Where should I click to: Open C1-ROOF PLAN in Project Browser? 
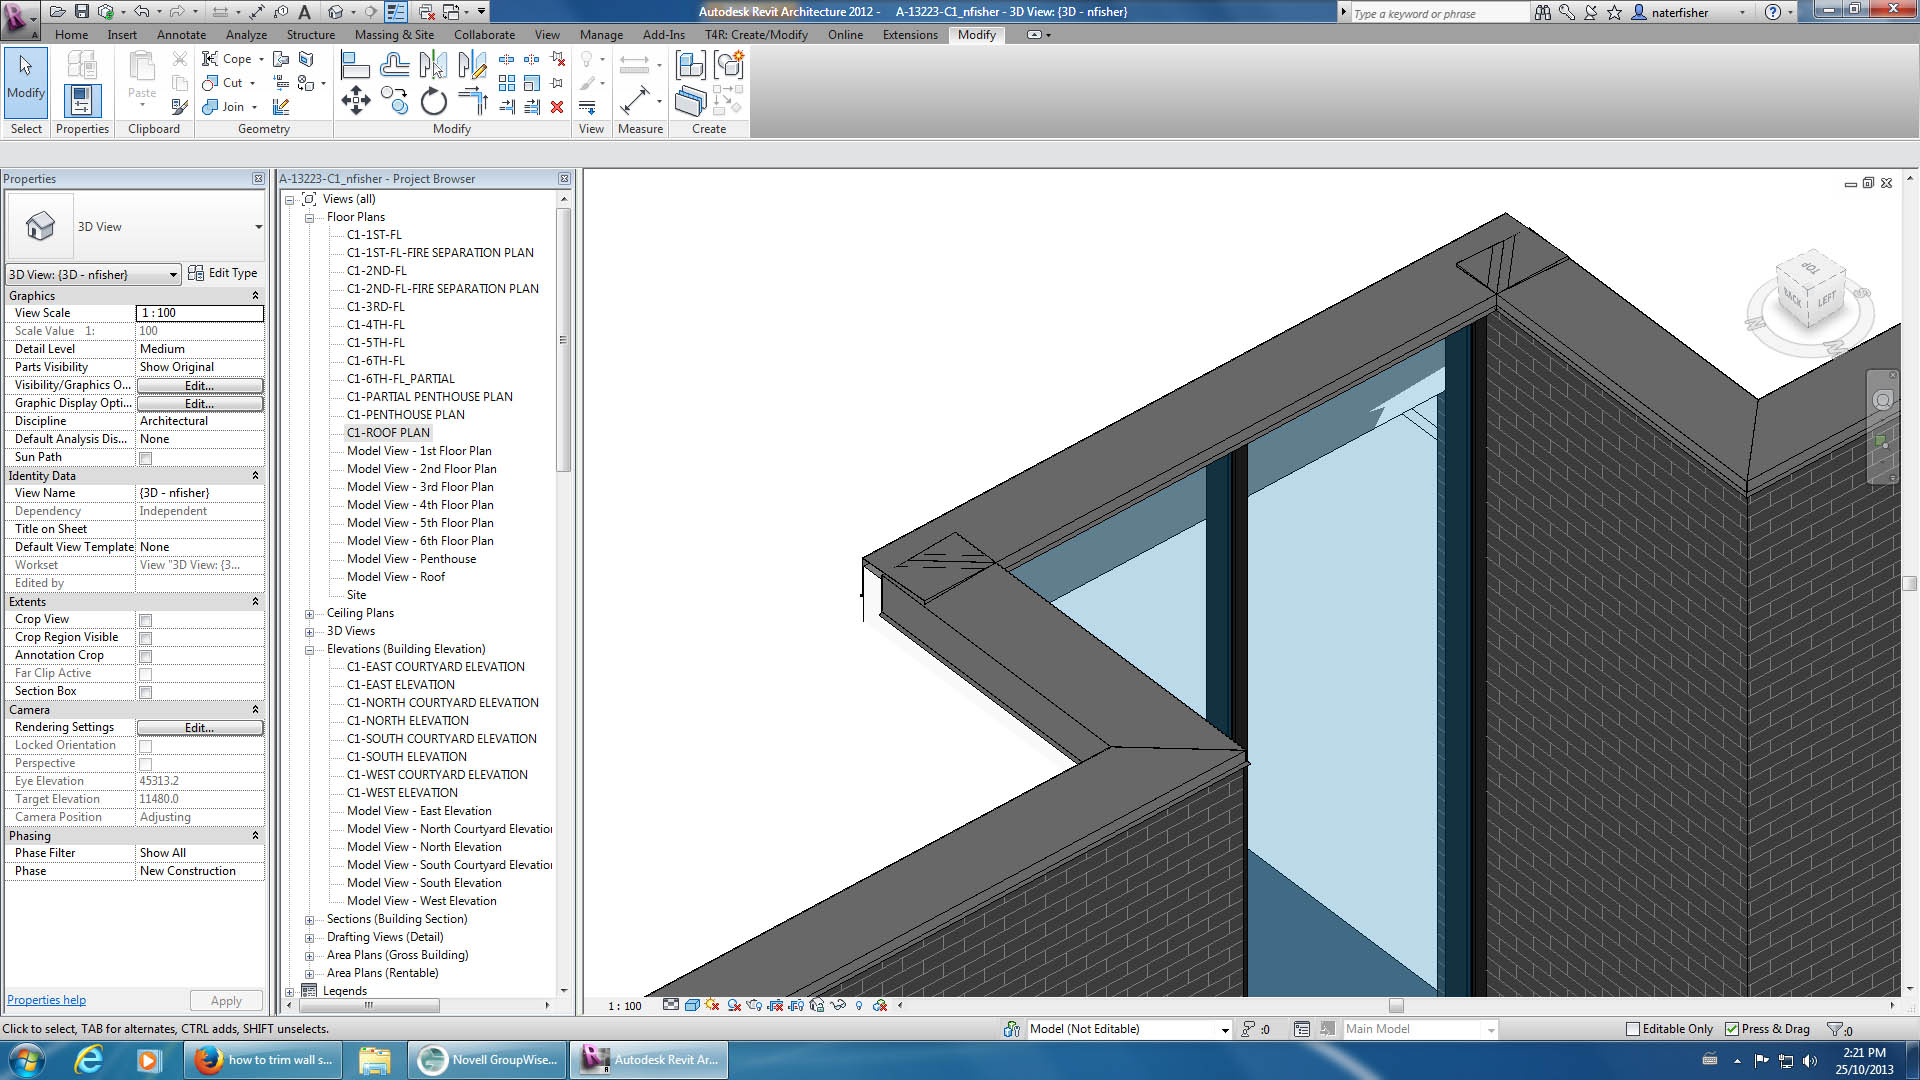coord(388,433)
